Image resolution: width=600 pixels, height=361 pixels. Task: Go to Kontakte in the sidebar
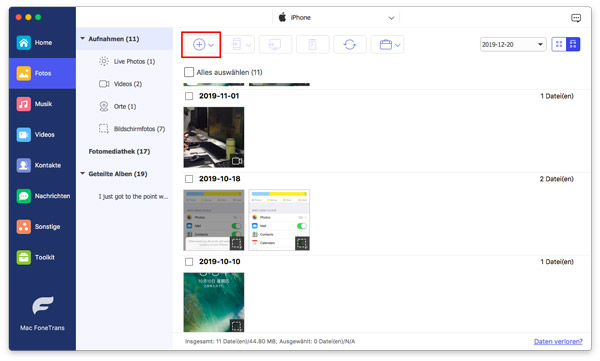(x=42, y=165)
